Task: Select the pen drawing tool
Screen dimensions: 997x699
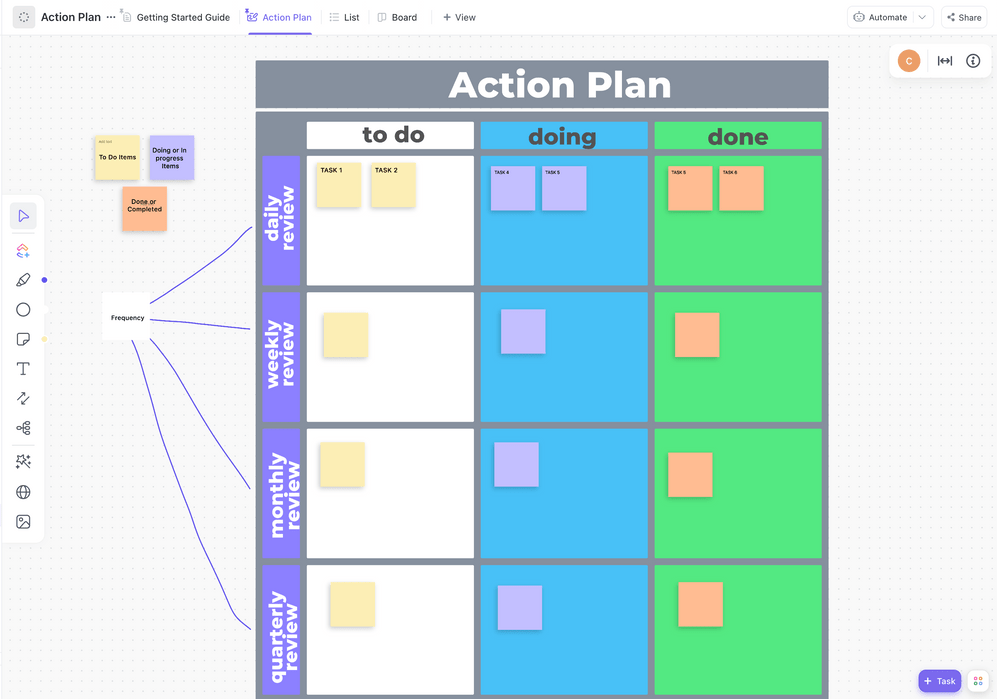Action: pyautogui.click(x=23, y=280)
